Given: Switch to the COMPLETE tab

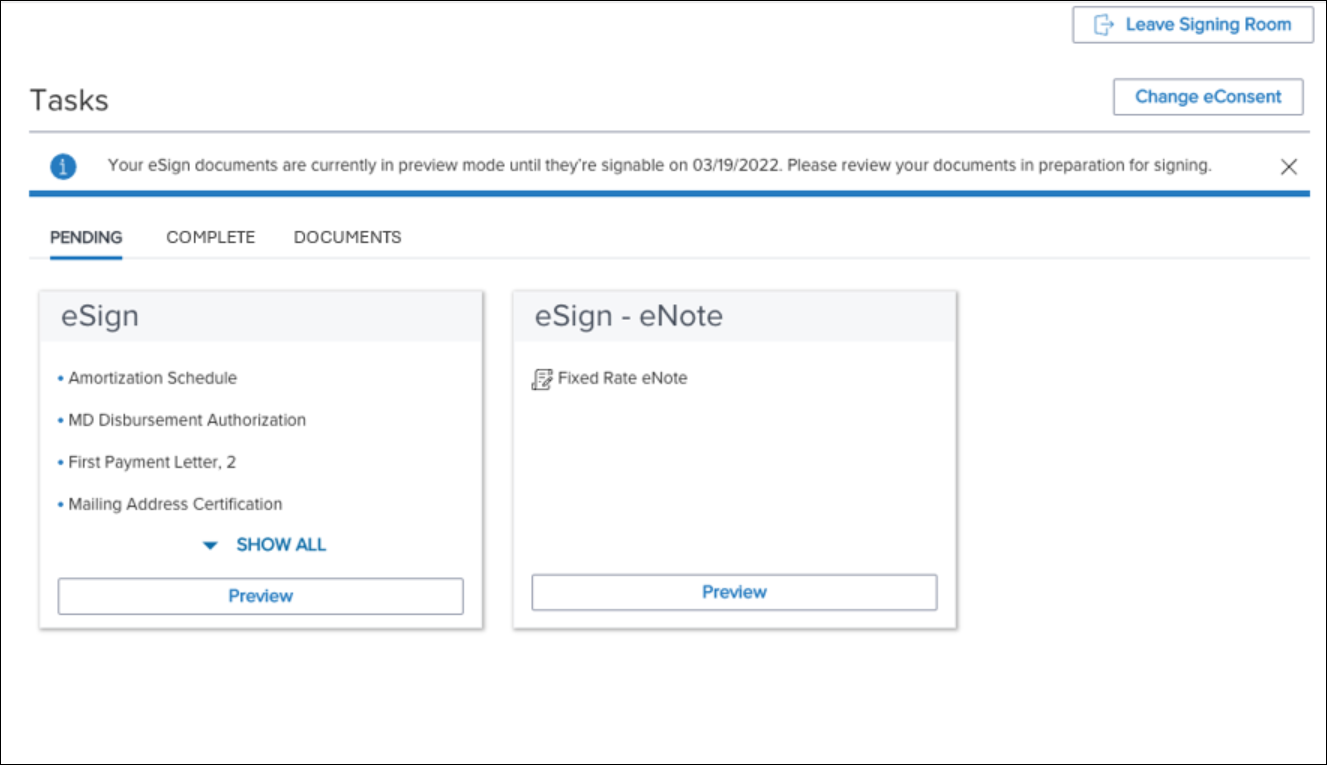Looking at the screenshot, I should tap(209, 237).
